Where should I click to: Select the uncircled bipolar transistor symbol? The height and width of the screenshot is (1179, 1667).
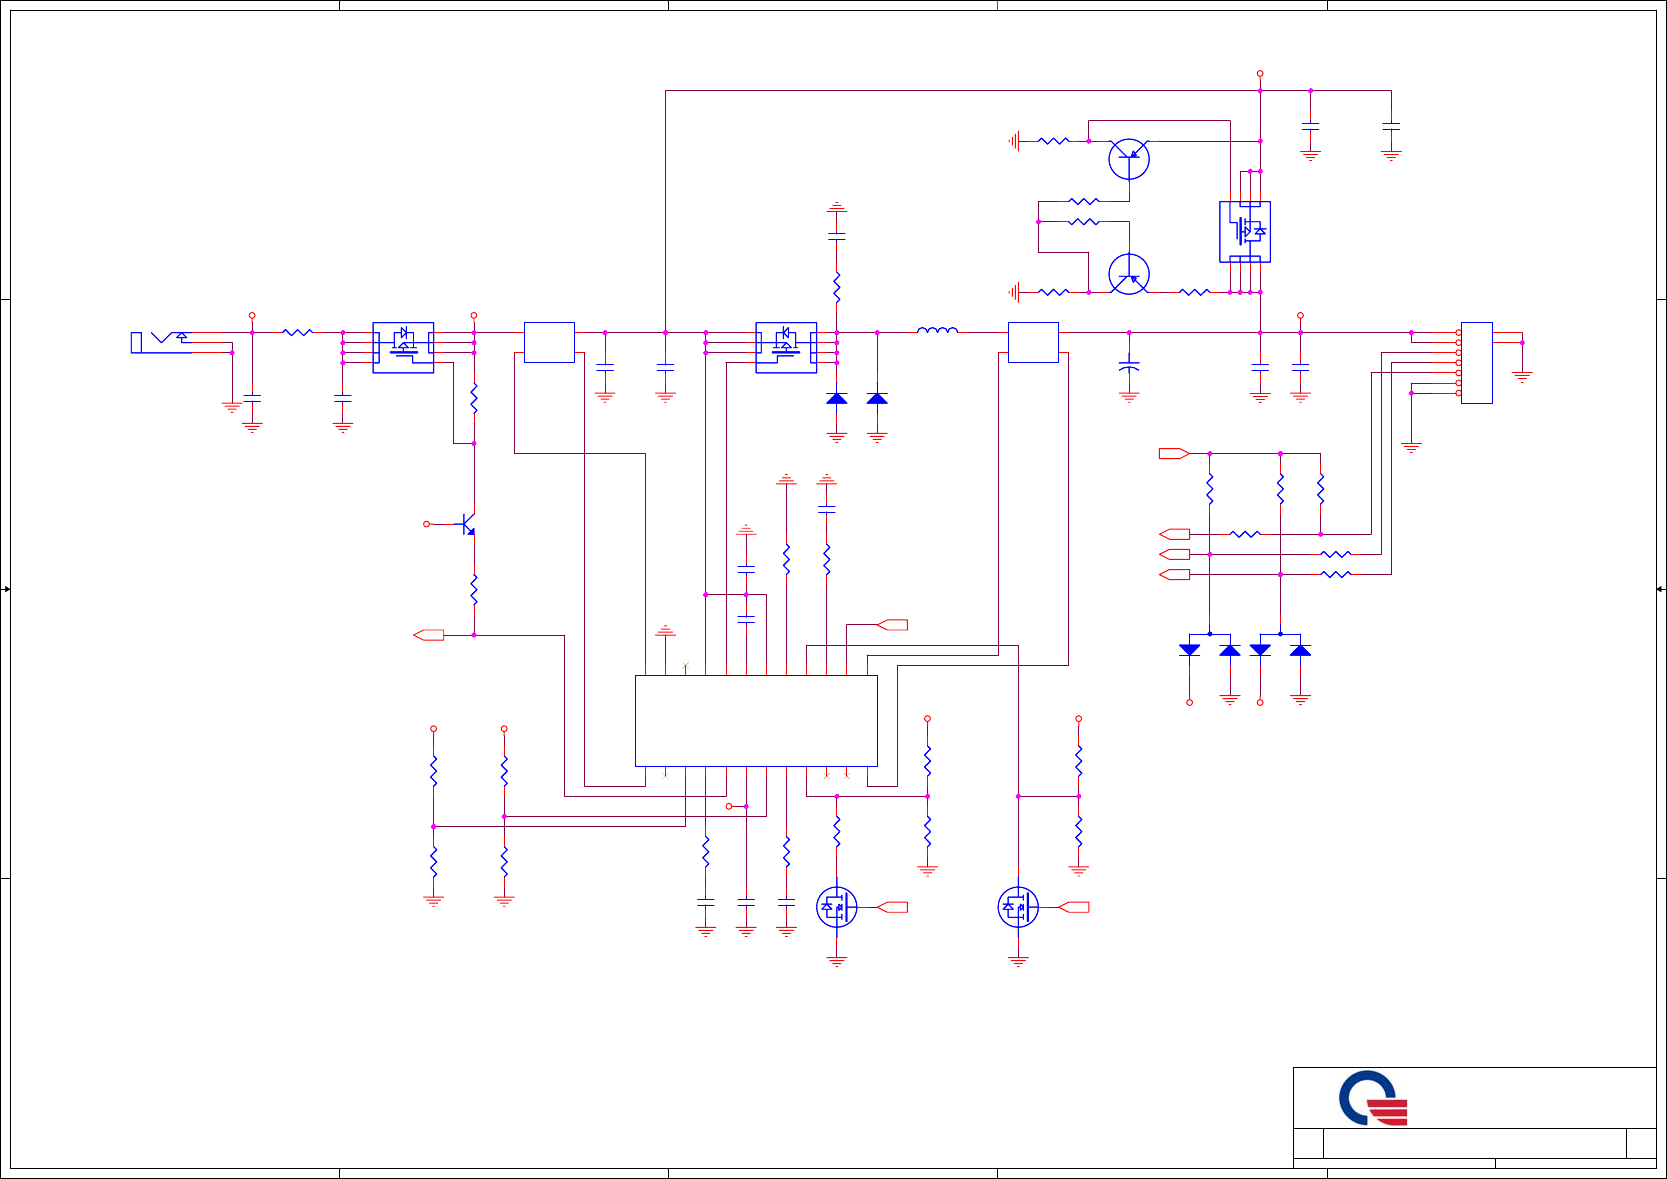(x=466, y=524)
